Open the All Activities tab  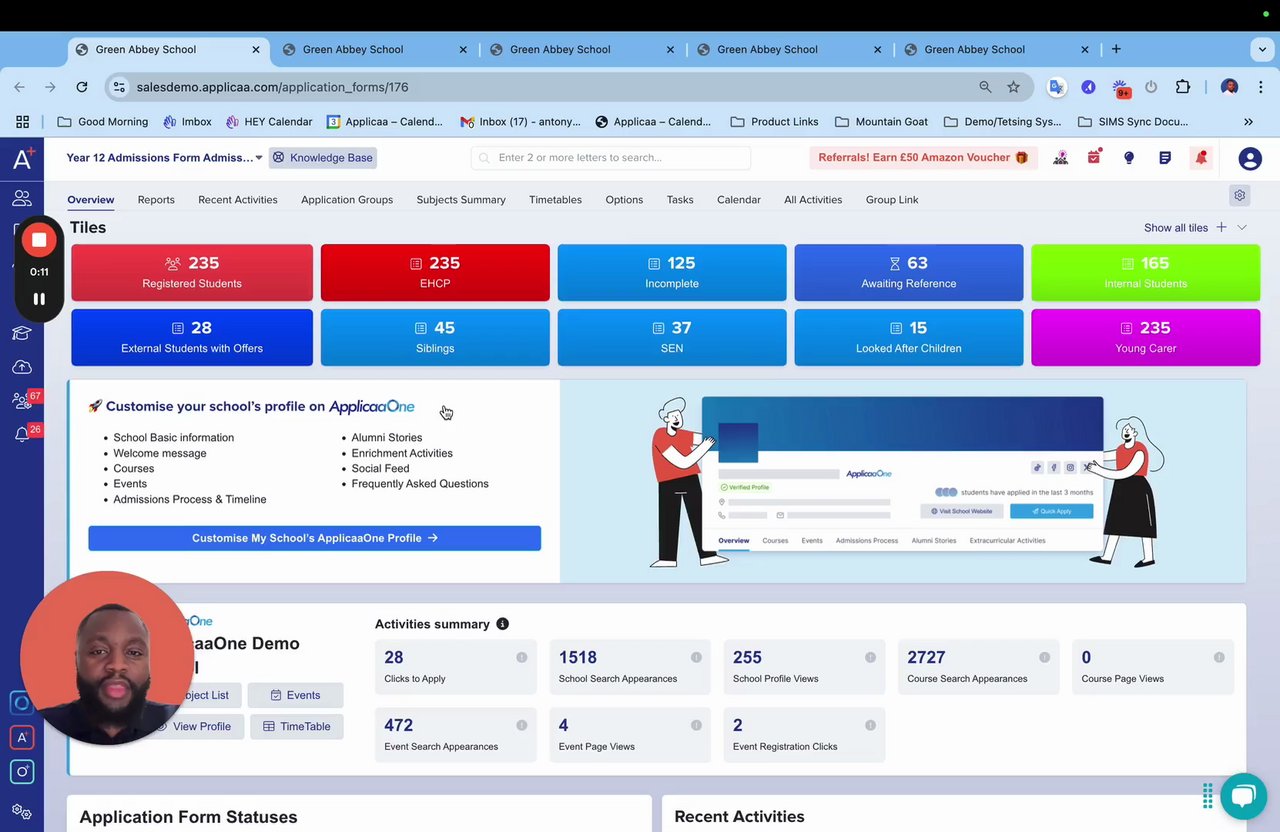(813, 199)
